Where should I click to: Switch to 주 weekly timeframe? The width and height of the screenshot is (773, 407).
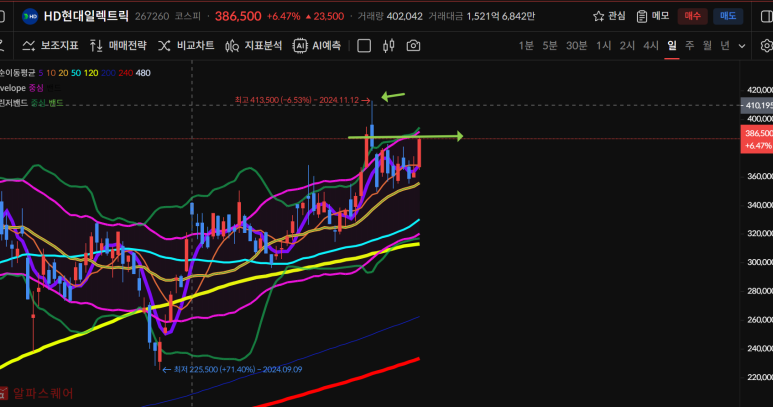pos(689,46)
